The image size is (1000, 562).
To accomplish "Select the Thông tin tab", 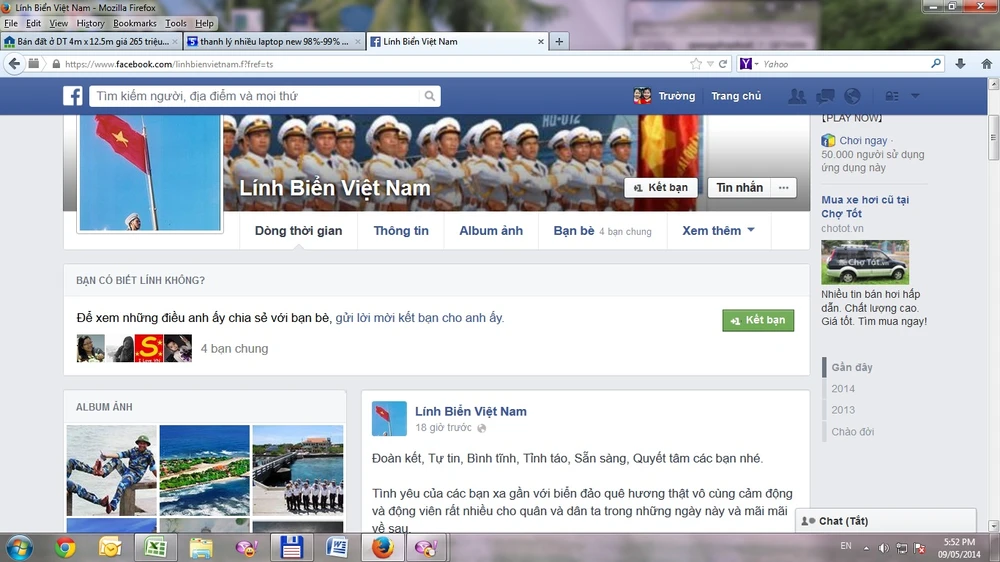I will pos(401,231).
